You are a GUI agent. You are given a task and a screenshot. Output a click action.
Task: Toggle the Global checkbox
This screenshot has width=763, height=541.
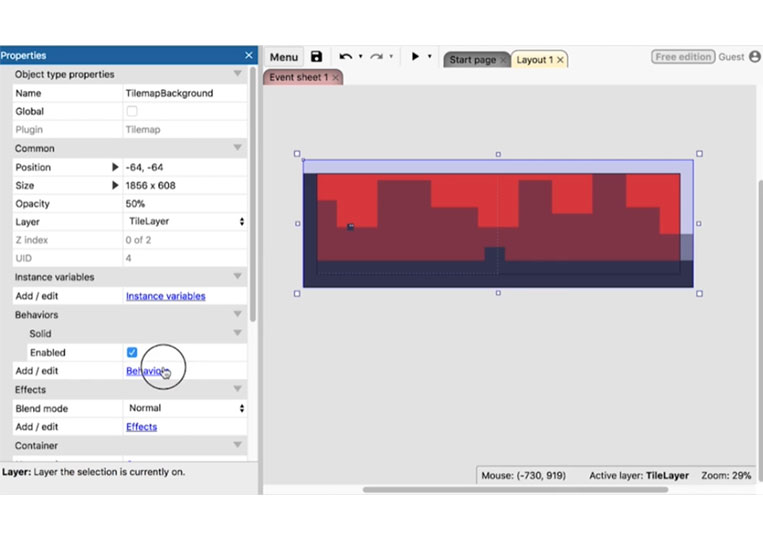[132, 111]
